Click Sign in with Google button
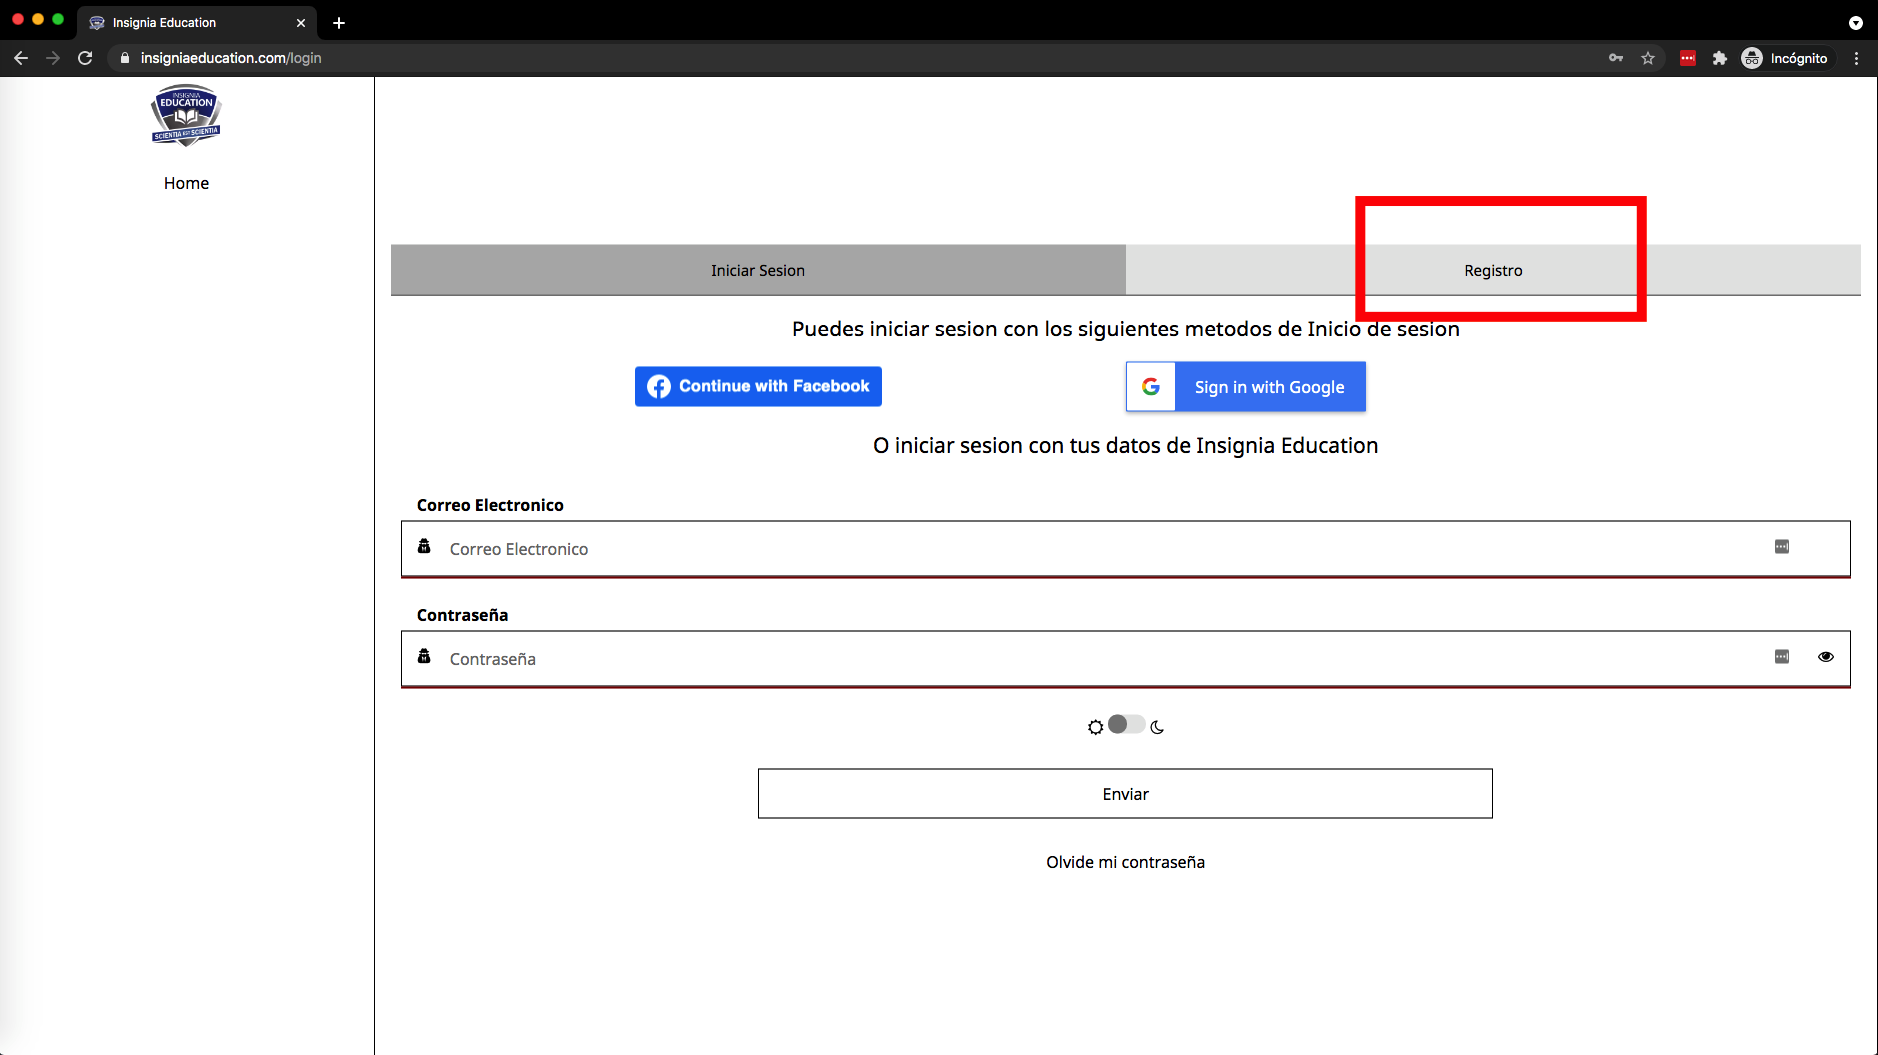 click(x=1246, y=387)
